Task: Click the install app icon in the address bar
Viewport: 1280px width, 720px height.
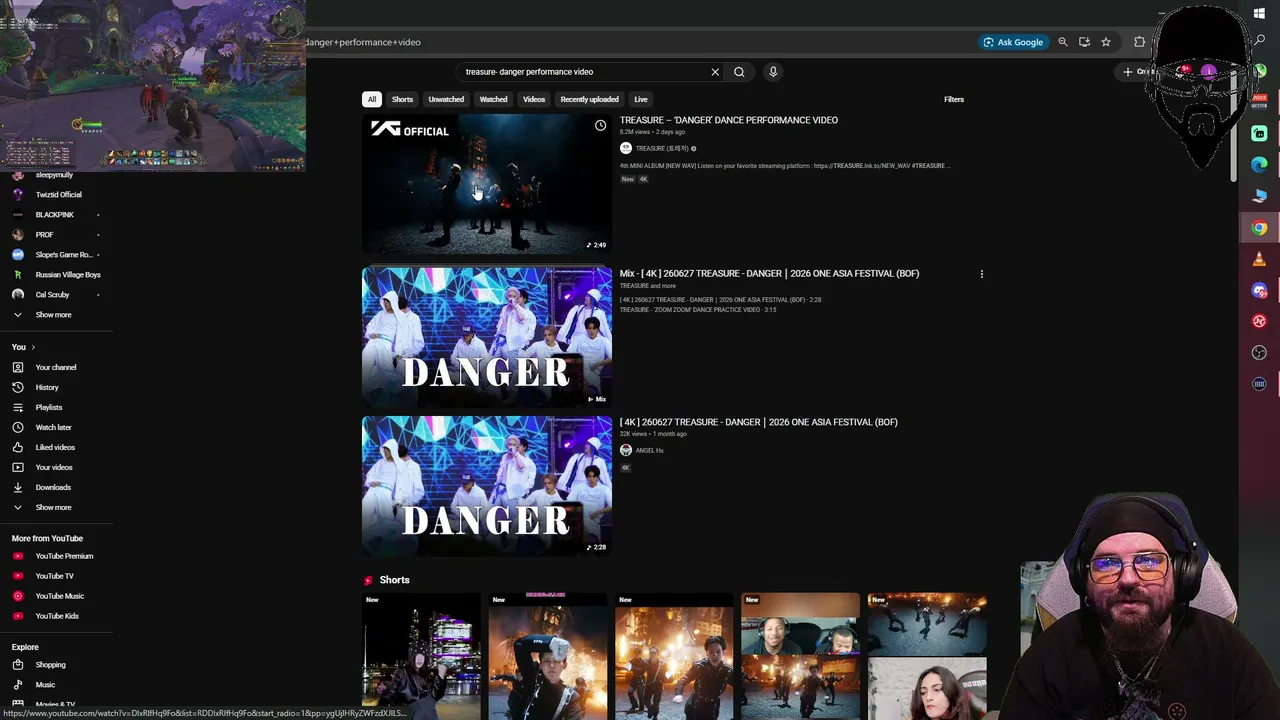Action: click(x=1084, y=42)
